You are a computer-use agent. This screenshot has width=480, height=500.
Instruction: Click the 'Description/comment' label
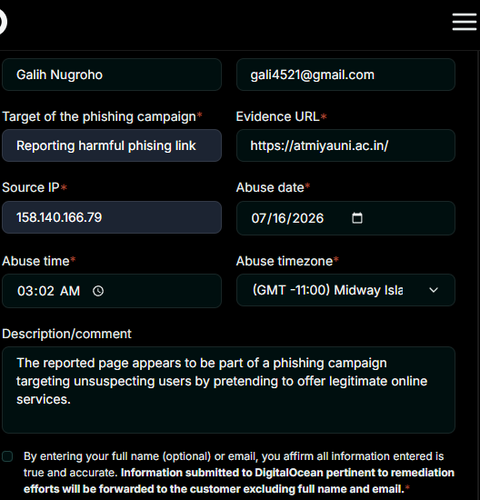[x=67, y=334]
